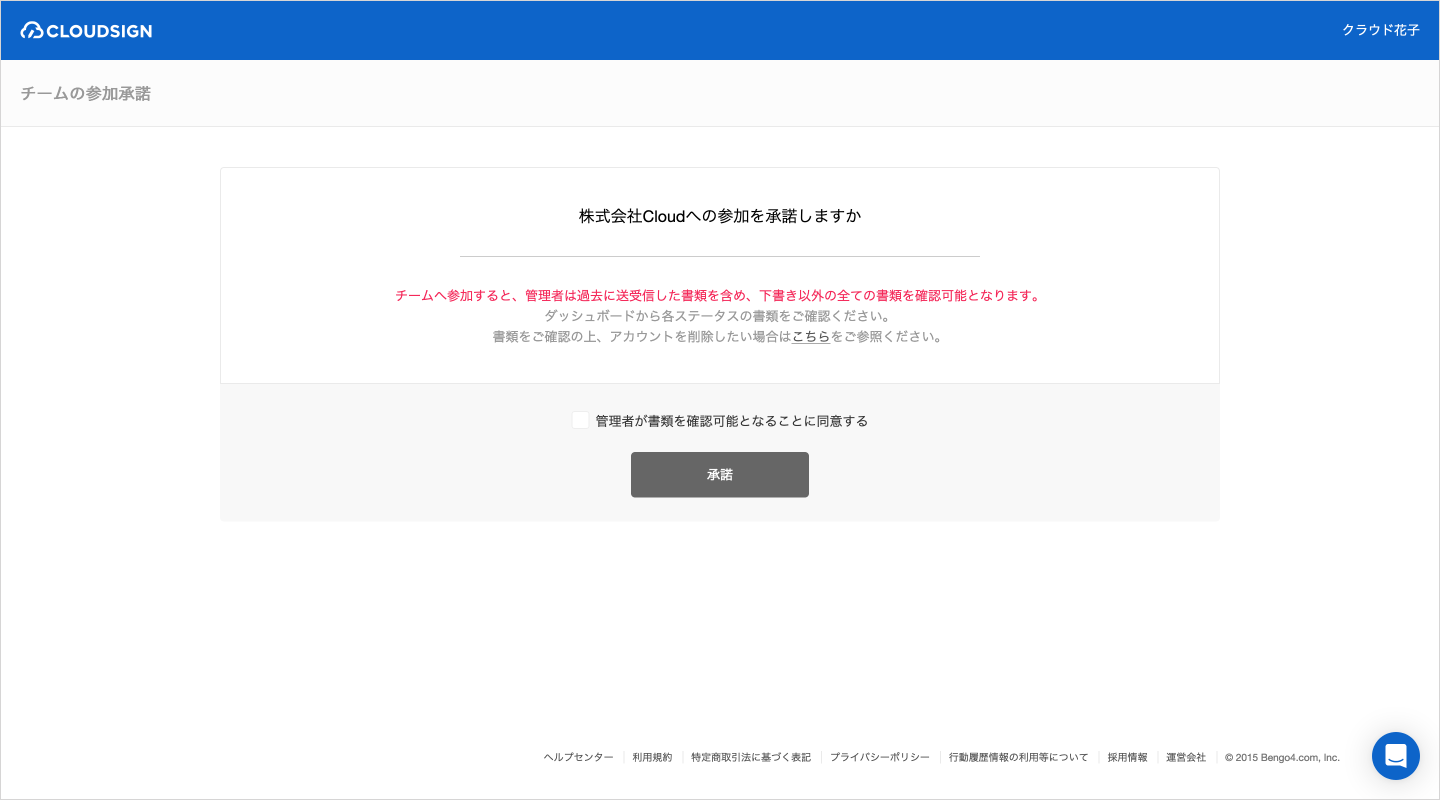Open the 運営会社 footer link

pyautogui.click(x=1185, y=758)
